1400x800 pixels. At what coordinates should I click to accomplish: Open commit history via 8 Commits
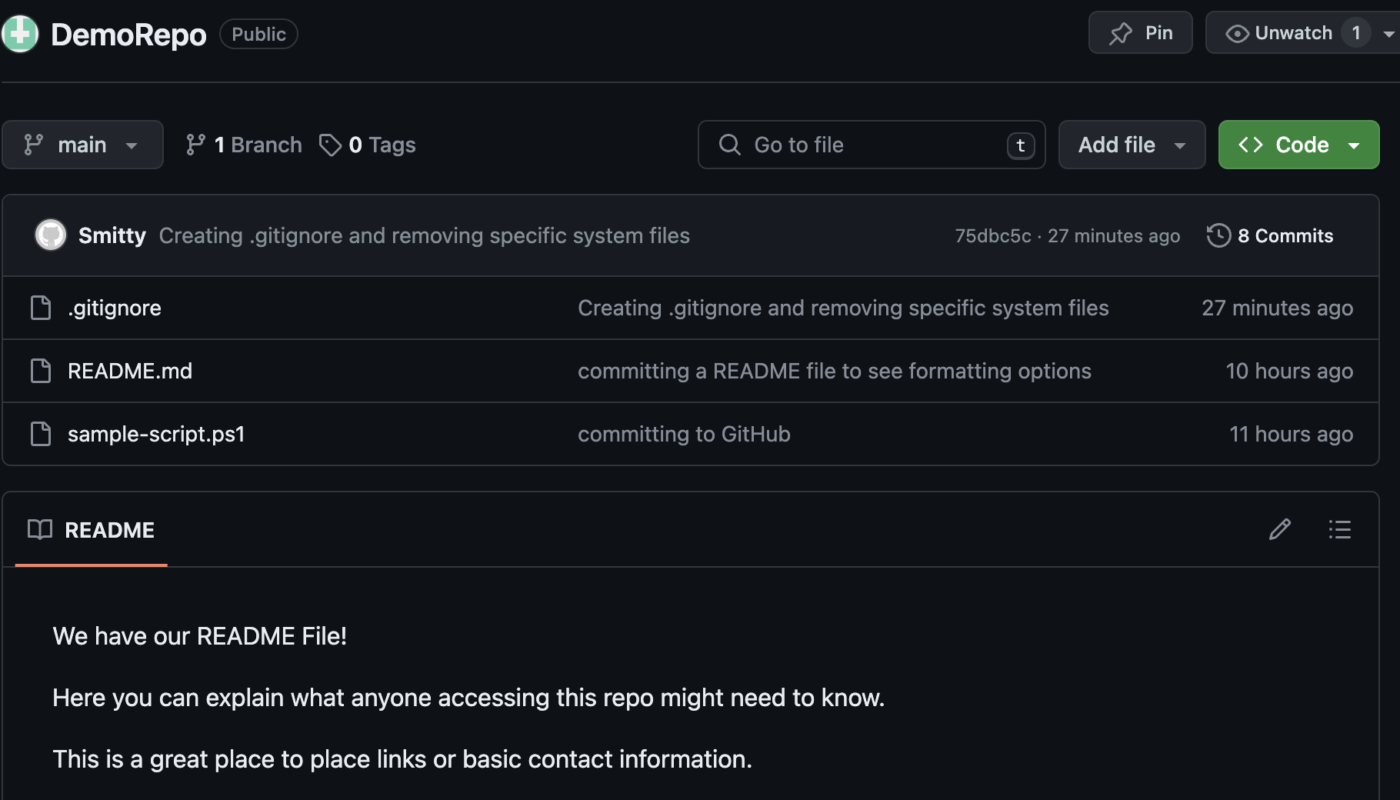click(1270, 236)
